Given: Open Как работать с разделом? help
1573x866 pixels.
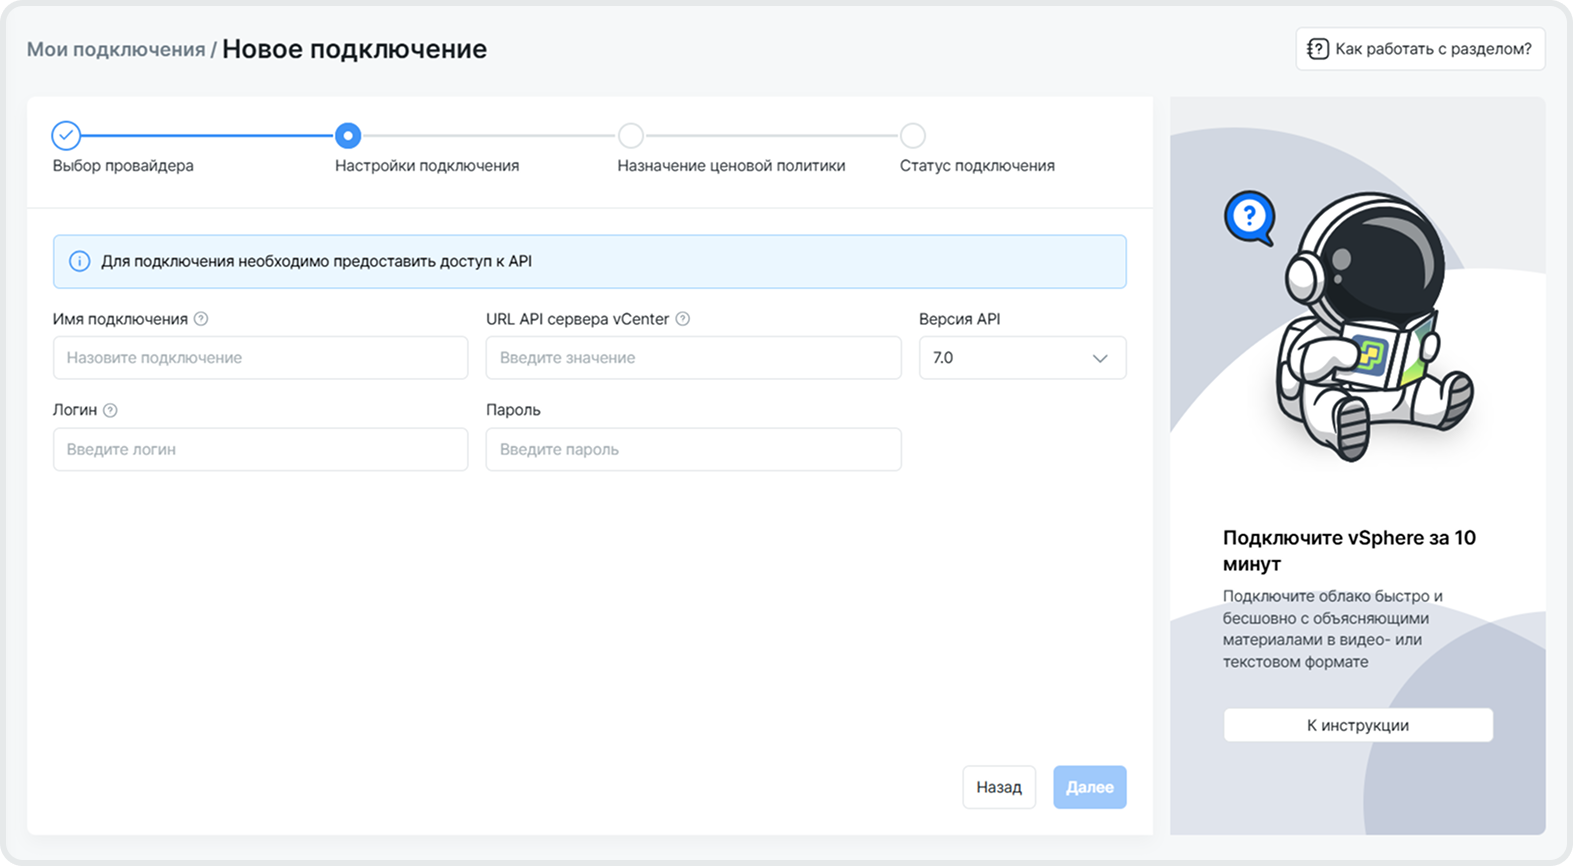Looking at the screenshot, I should tap(1420, 49).
